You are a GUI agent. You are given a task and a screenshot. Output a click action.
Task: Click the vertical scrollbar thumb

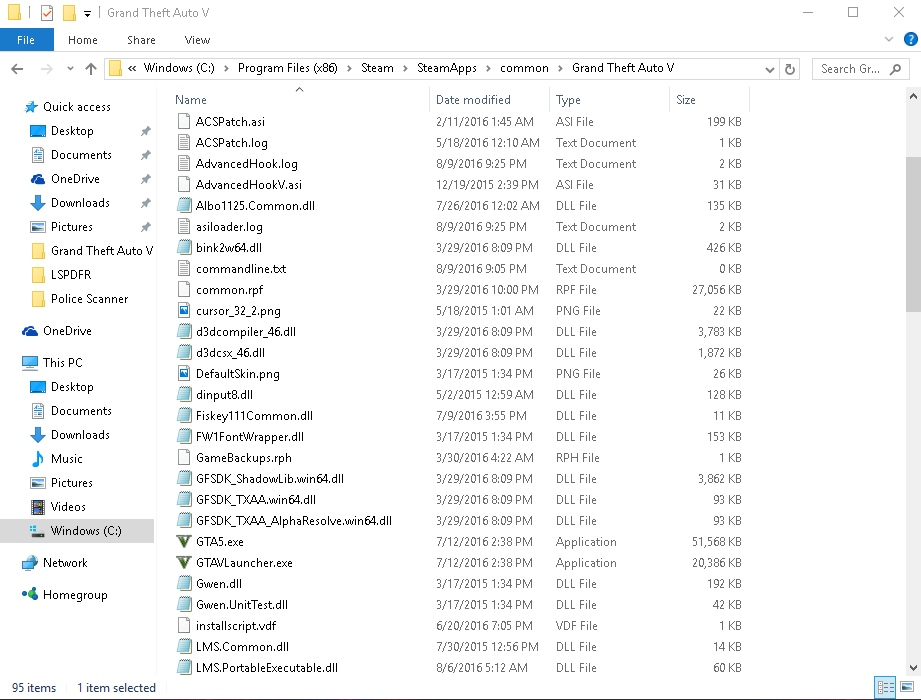(913, 234)
